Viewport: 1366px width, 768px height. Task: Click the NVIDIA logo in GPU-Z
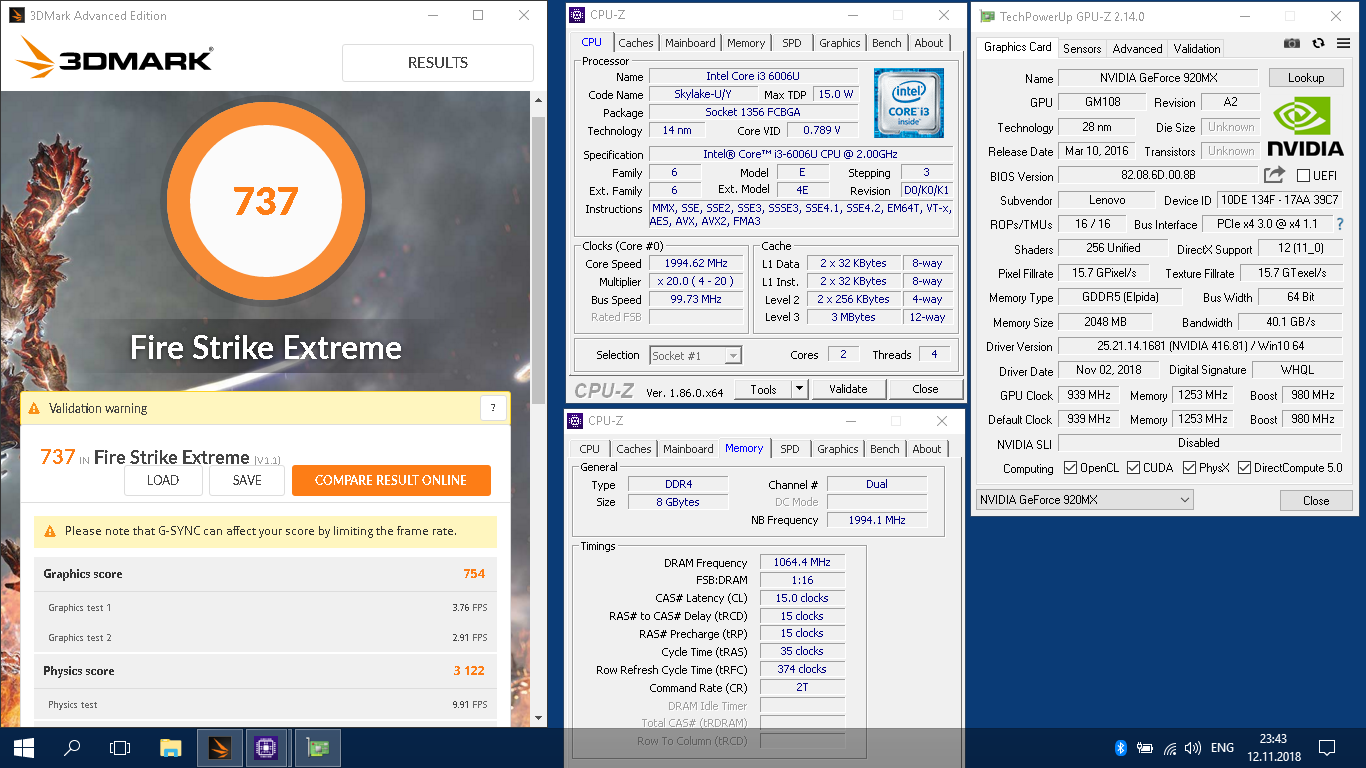coord(1305,127)
